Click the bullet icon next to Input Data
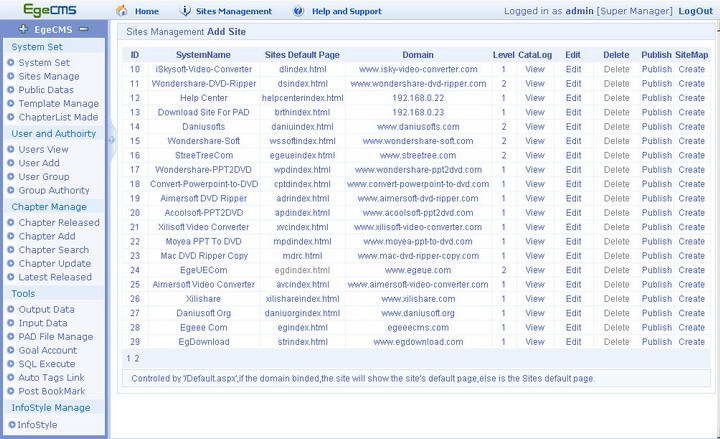The height and width of the screenshot is (439, 720). tap(11, 323)
